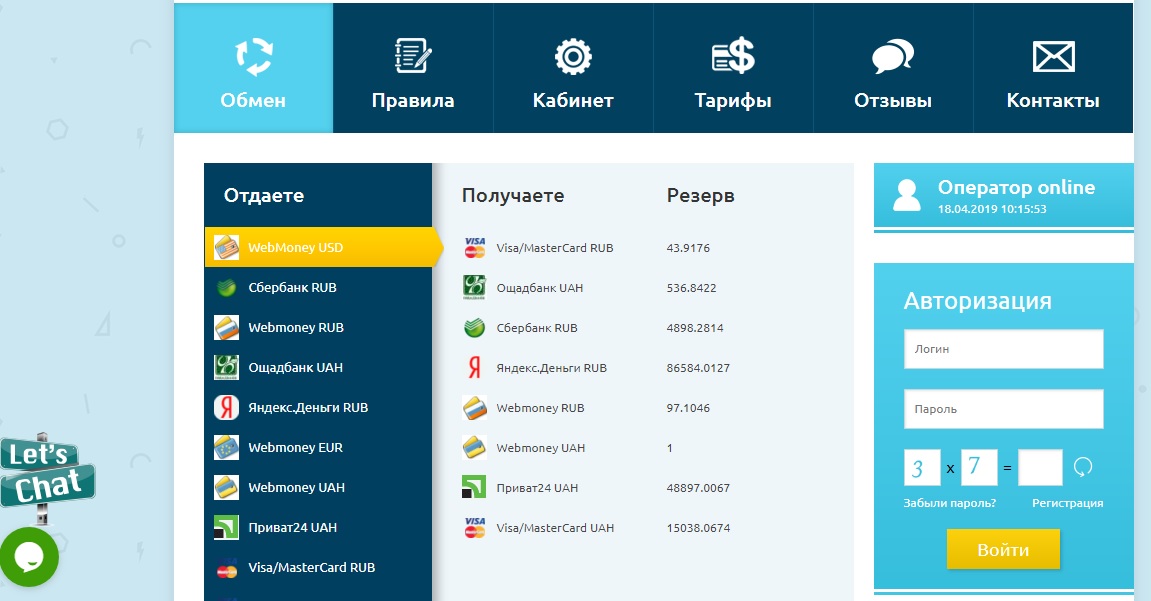Click the Пароль input field
Screen dimensions: 1151x601
point(1003,409)
